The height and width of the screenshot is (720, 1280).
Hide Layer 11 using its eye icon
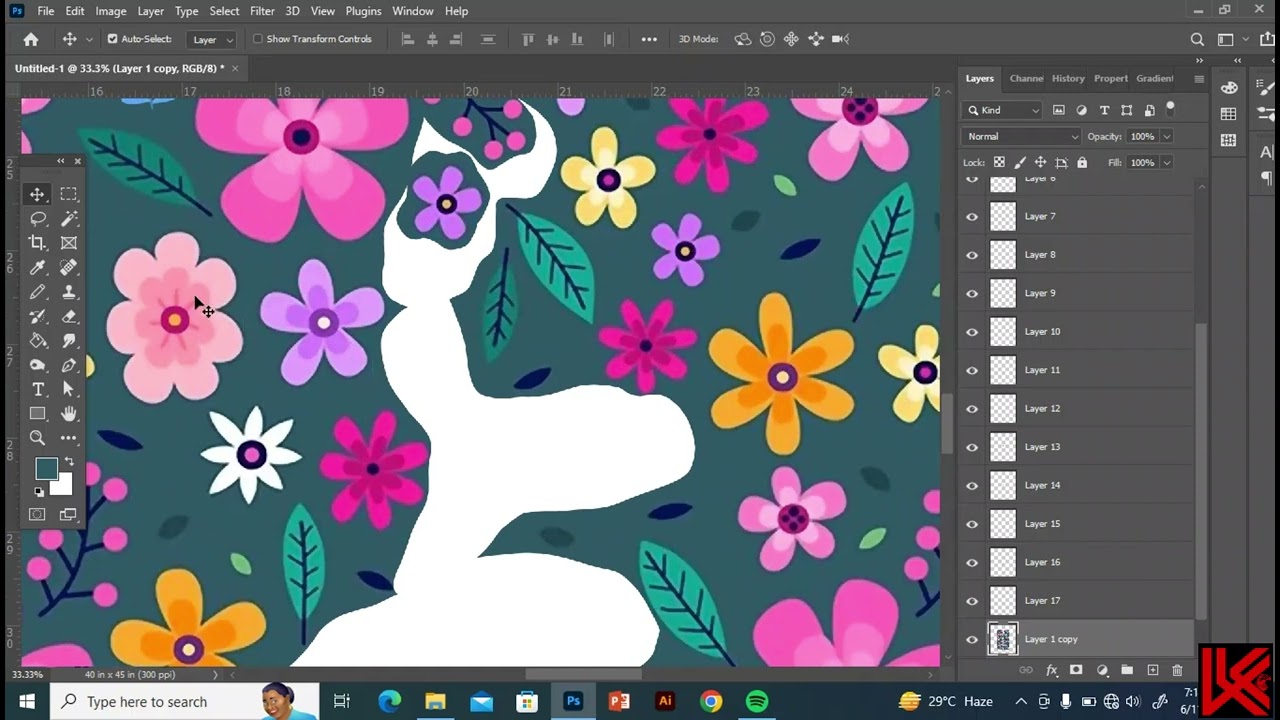[972, 371]
